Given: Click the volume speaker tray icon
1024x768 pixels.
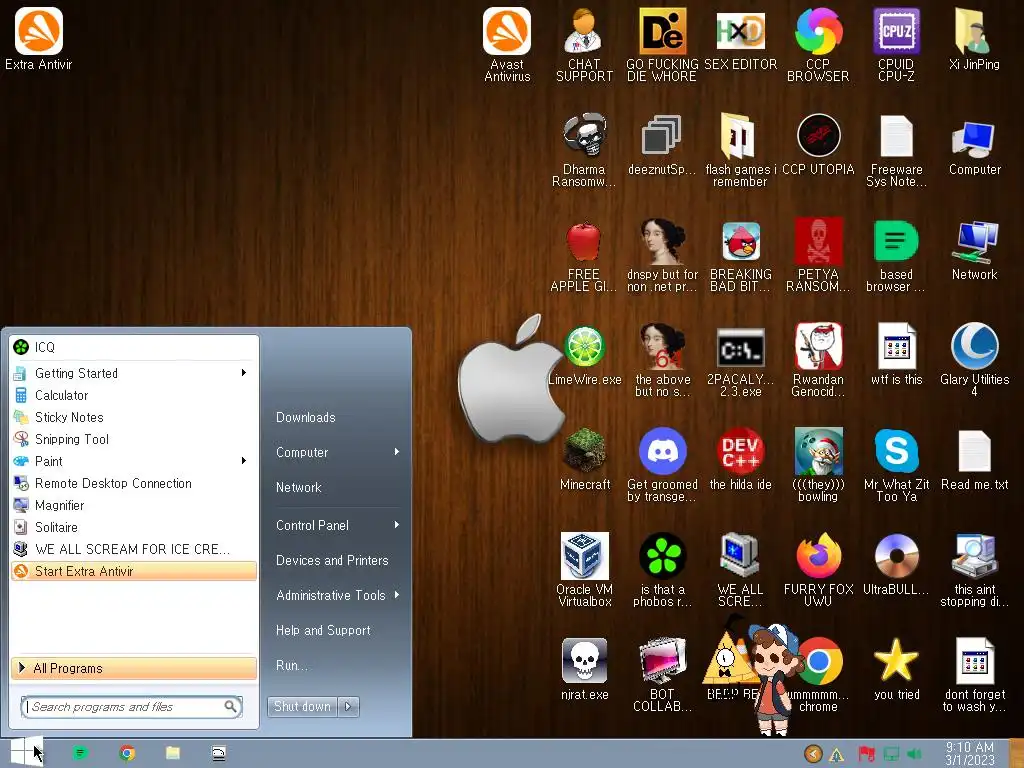Looking at the screenshot, I should 914,754.
